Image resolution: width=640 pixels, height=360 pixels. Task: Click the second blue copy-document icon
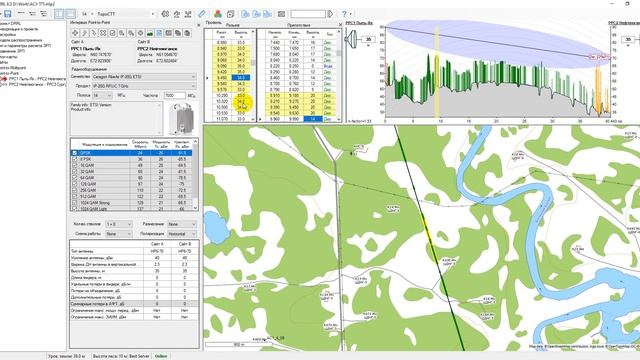[x=256, y=14]
